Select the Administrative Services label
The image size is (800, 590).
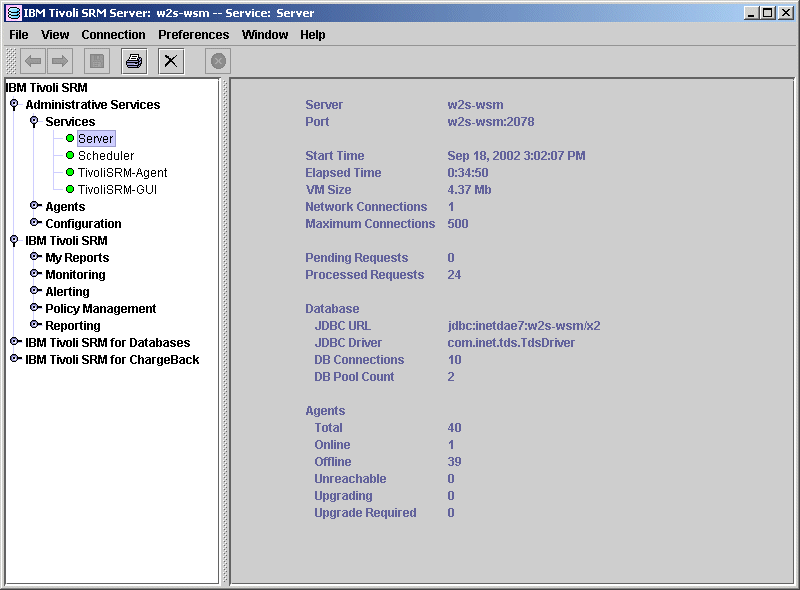93,105
